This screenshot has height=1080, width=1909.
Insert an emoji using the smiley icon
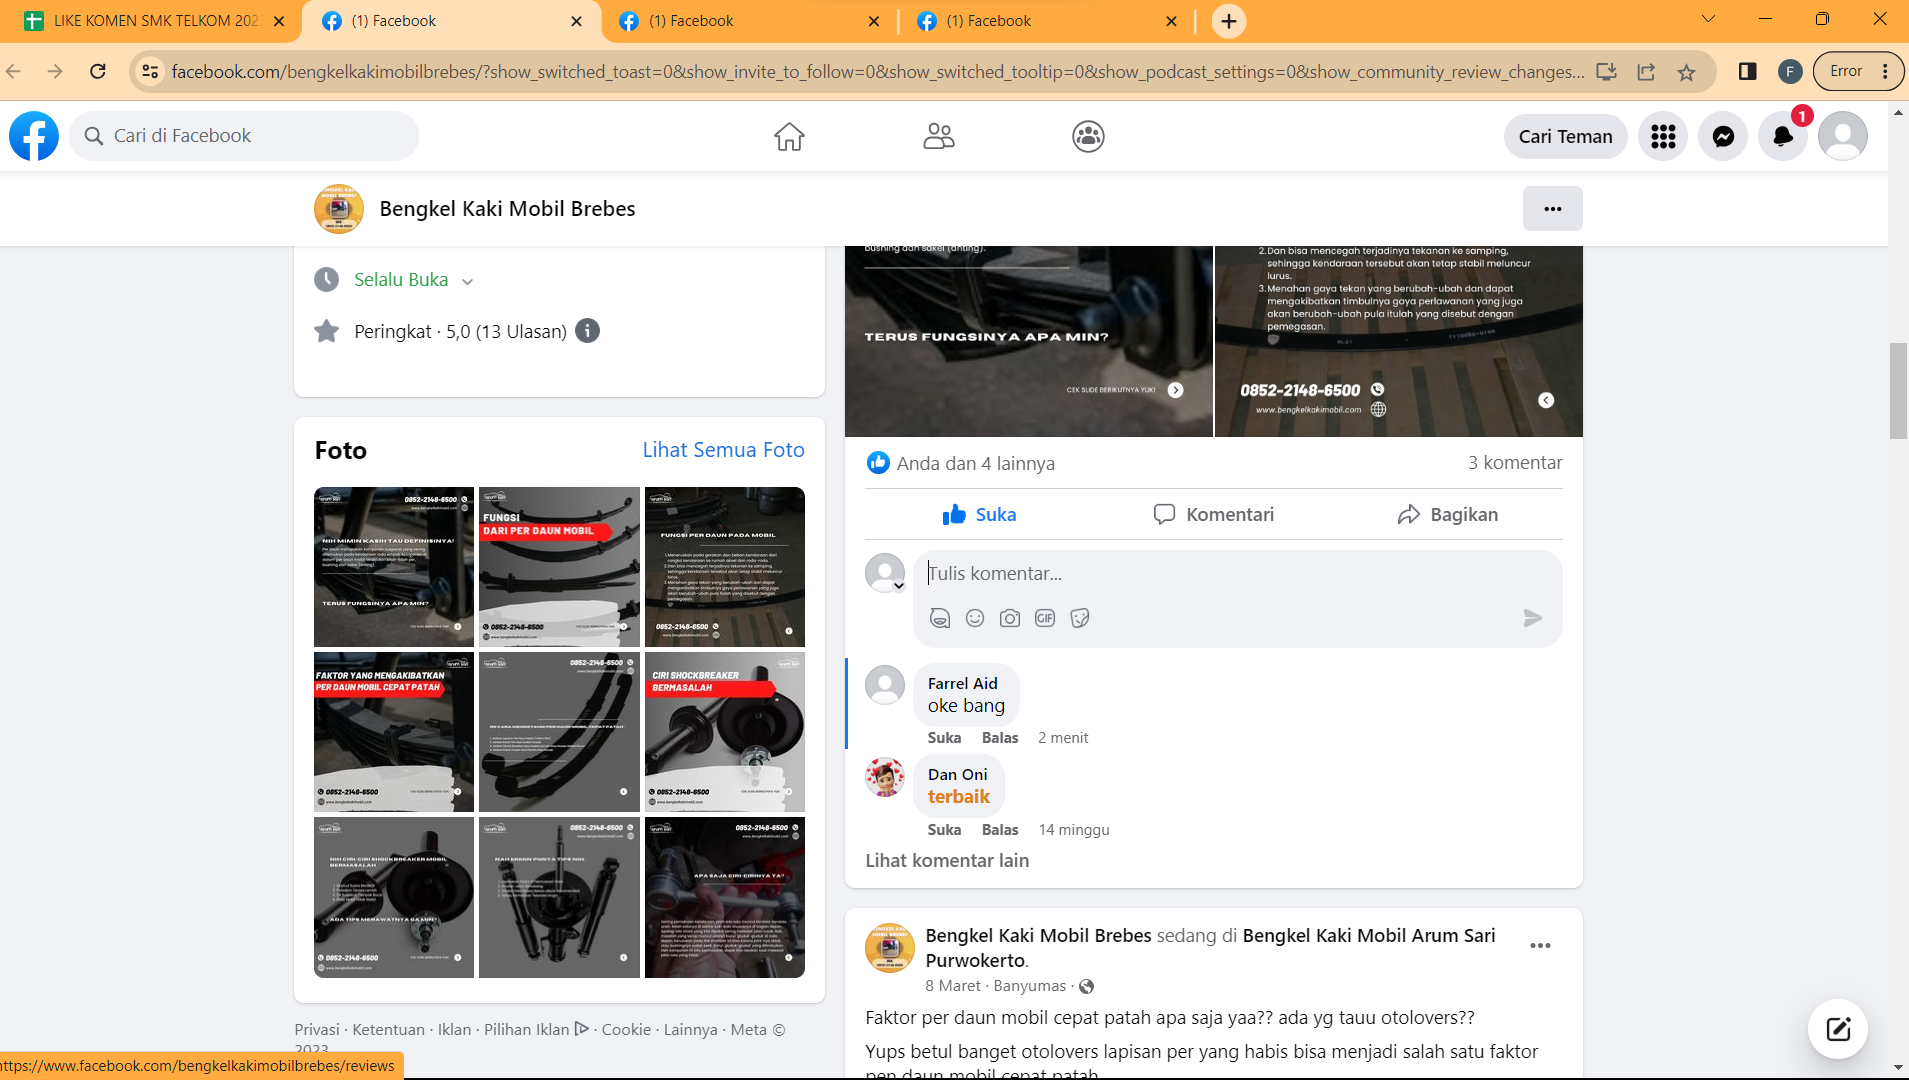click(x=975, y=618)
